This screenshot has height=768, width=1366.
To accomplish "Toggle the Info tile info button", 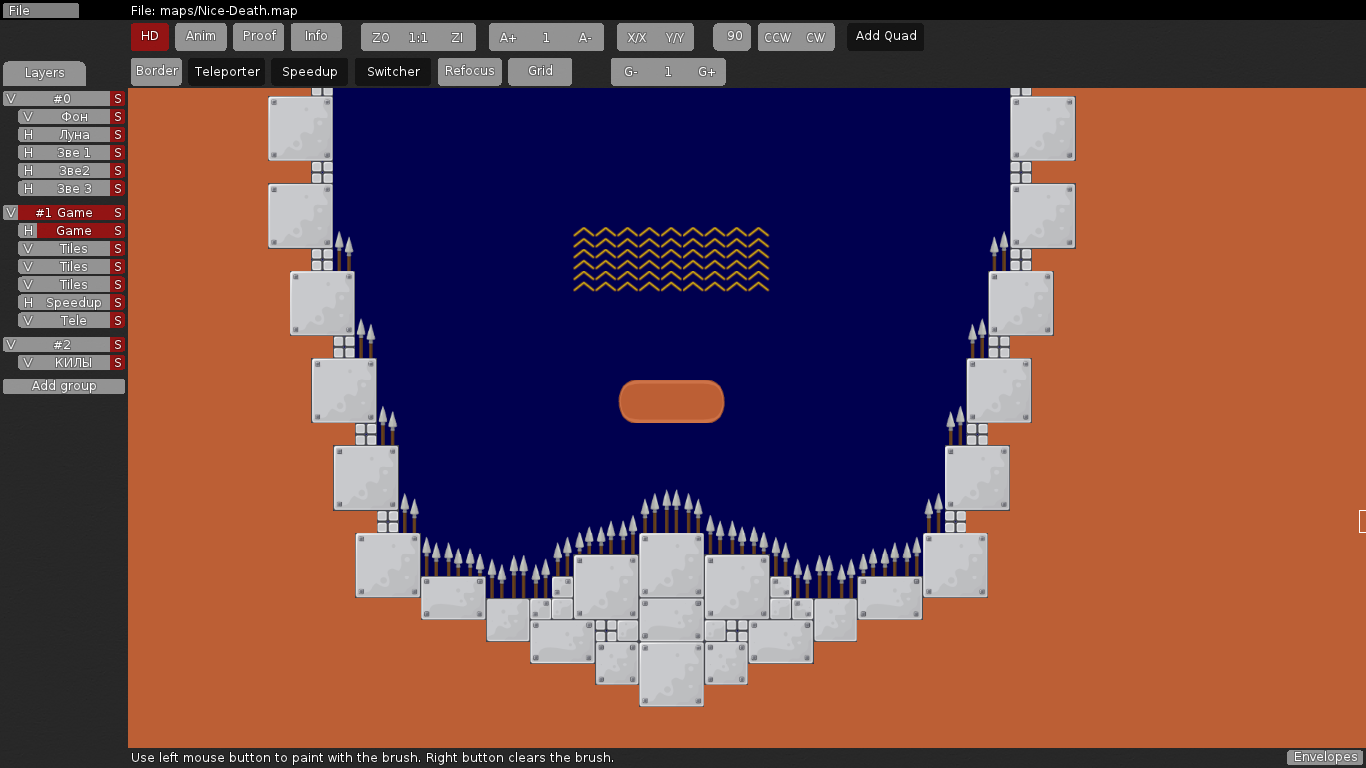I will pos(317,37).
